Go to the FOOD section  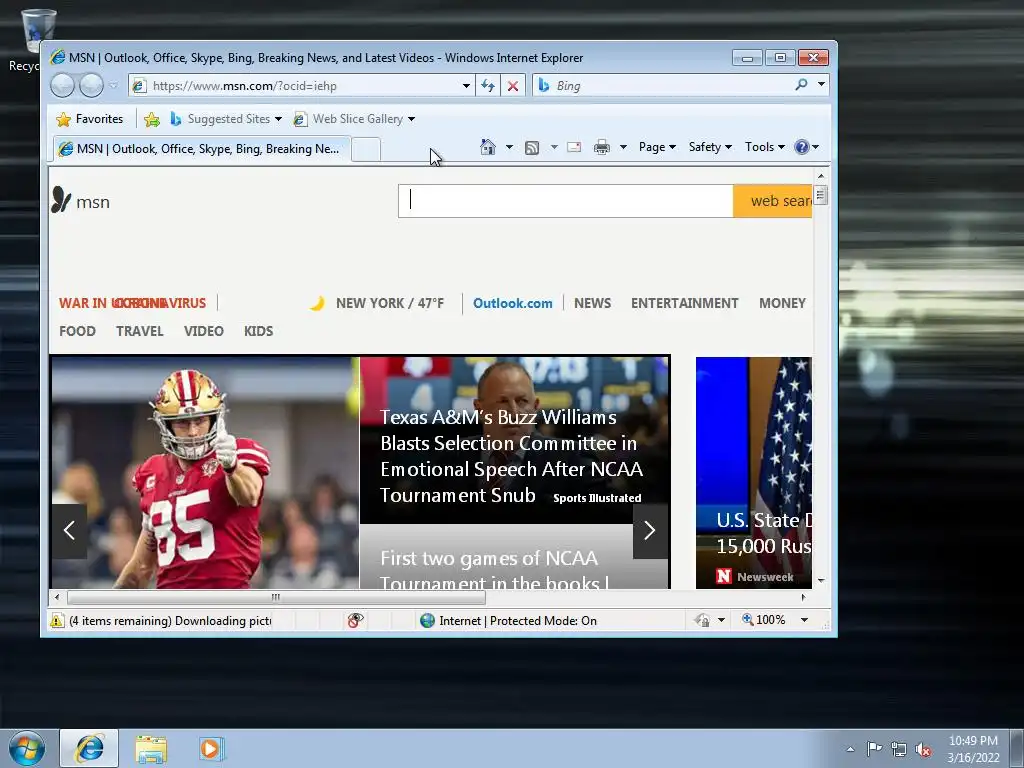coord(77,331)
